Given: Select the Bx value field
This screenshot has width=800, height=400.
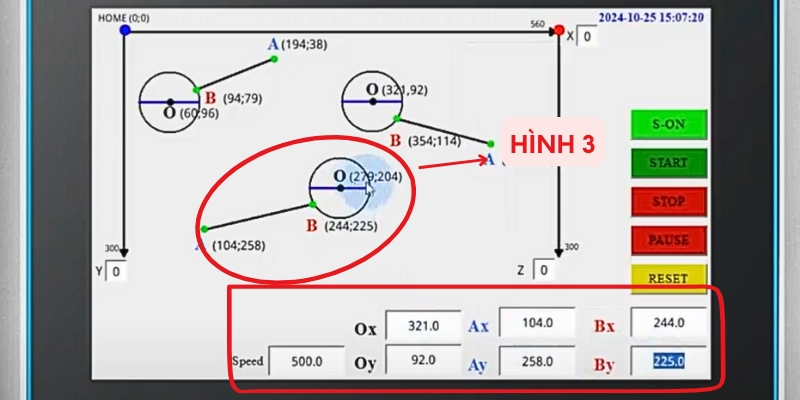Looking at the screenshot, I should (x=668, y=323).
